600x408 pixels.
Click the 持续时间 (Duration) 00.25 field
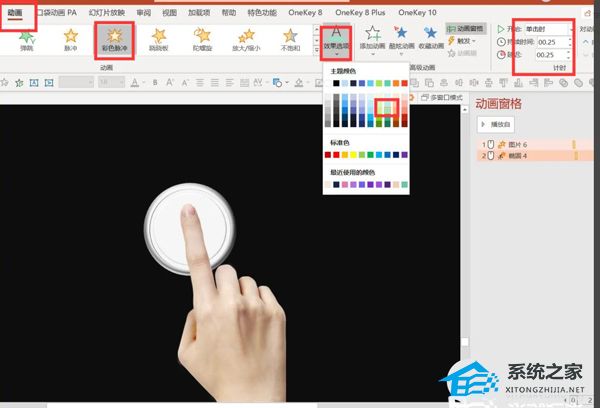coord(552,42)
